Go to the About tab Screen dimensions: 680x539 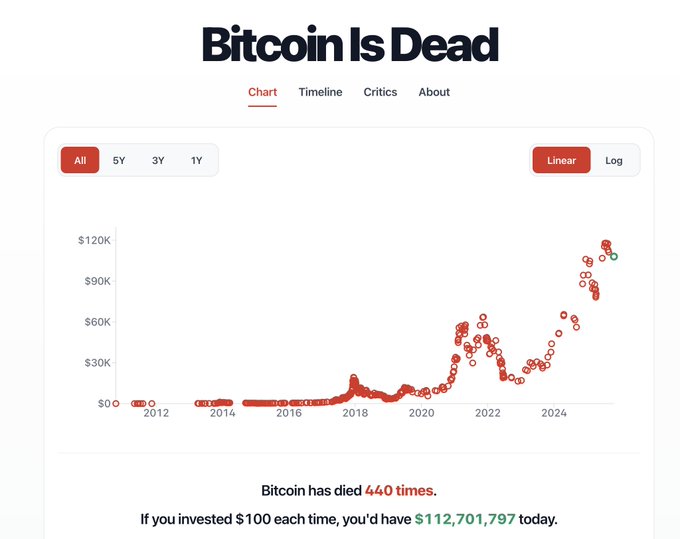pos(434,92)
